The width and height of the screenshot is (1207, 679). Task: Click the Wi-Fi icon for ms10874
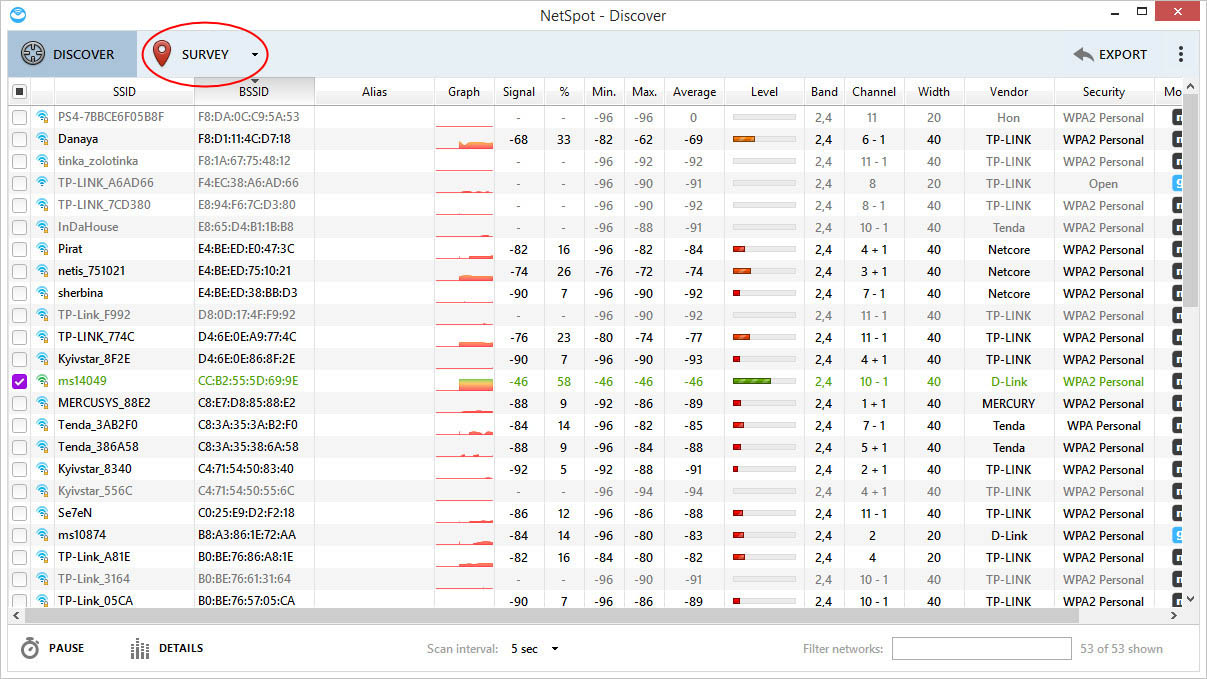click(x=42, y=535)
